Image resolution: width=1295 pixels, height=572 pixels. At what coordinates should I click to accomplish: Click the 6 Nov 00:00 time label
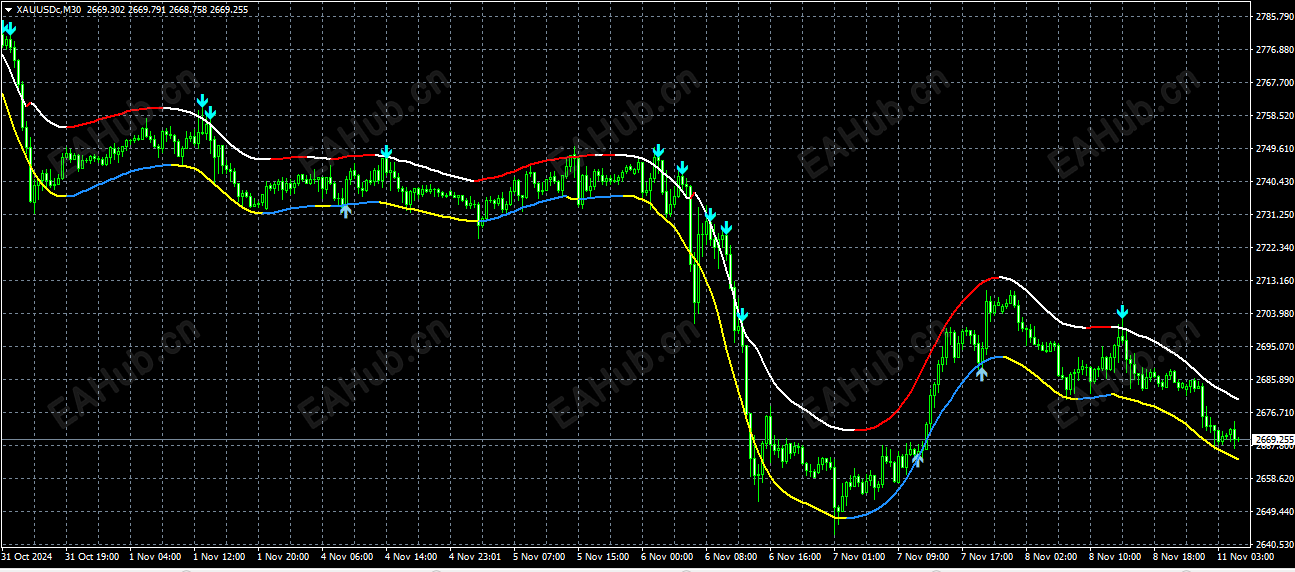tap(669, 557)
